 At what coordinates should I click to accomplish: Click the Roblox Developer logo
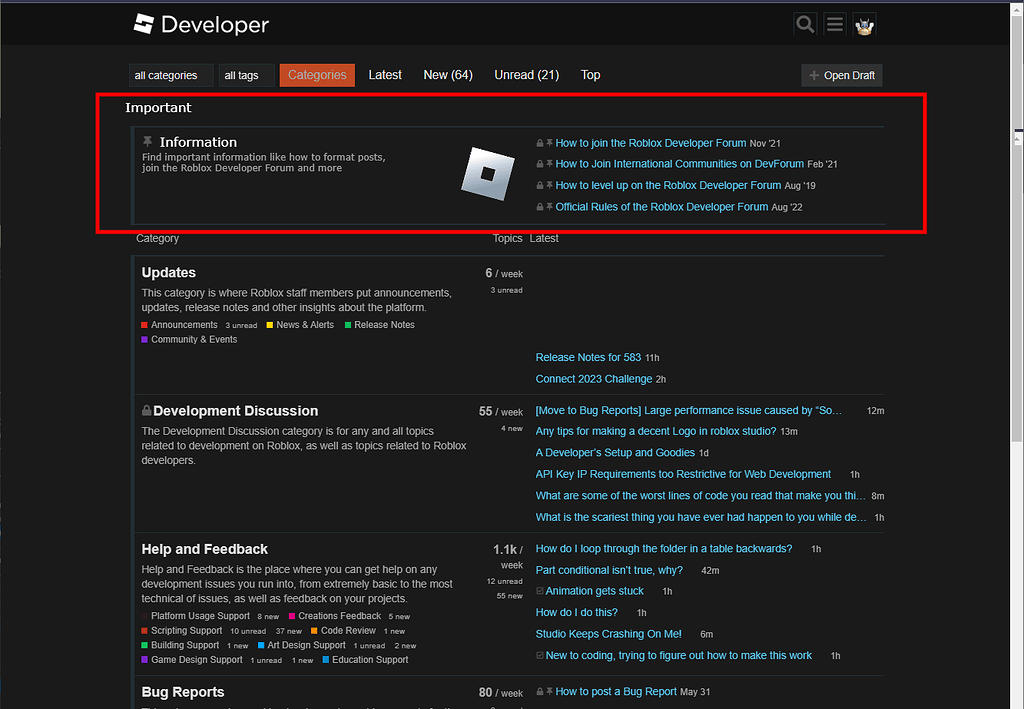[x=201, y=25]
